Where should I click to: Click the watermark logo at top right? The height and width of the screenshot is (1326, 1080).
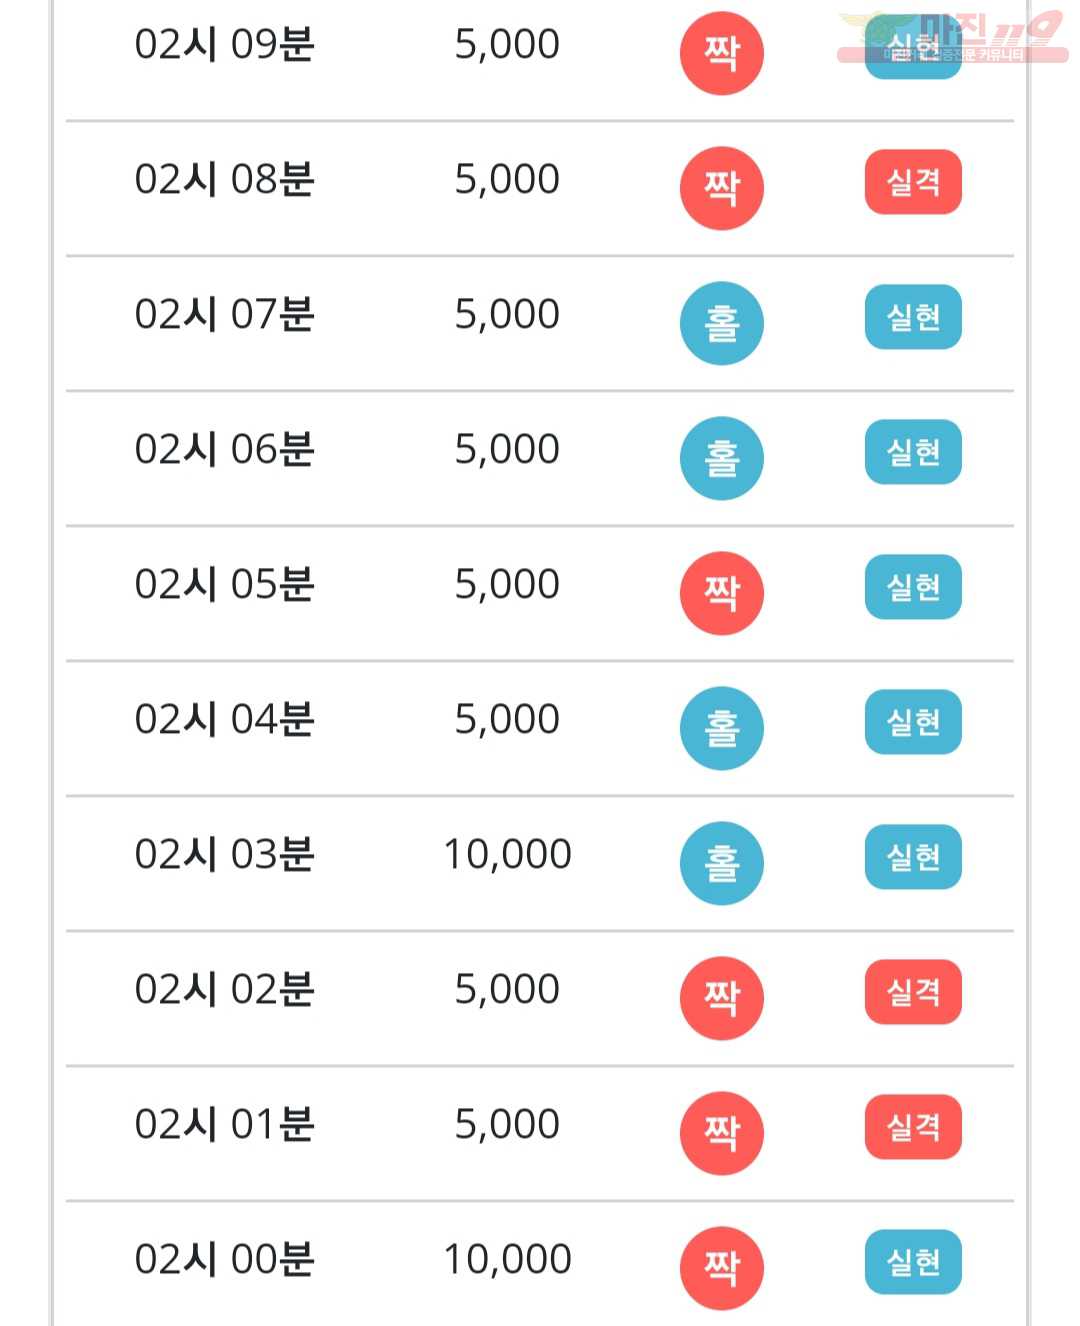tap(952, 36)
